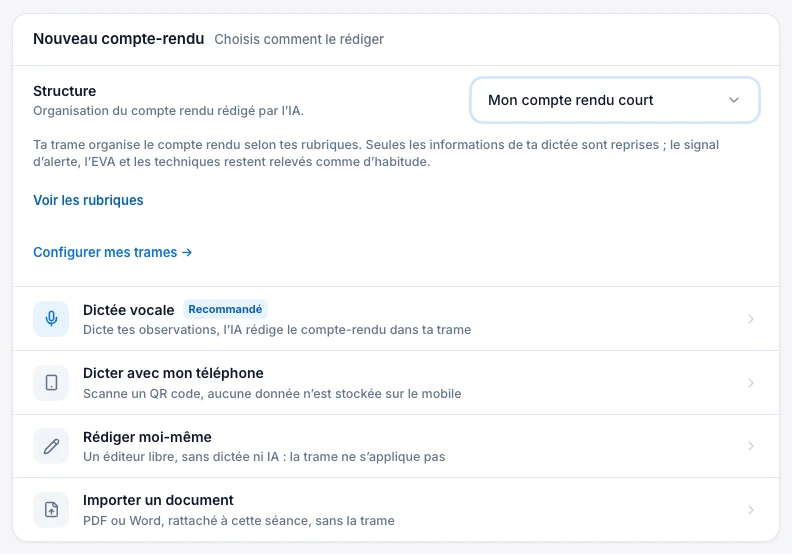Image resolution: width=792 pixels, height=554 pixels.
Task: Open the chevron arrow on Importer un document row
Action: click(x=751, y=510)
